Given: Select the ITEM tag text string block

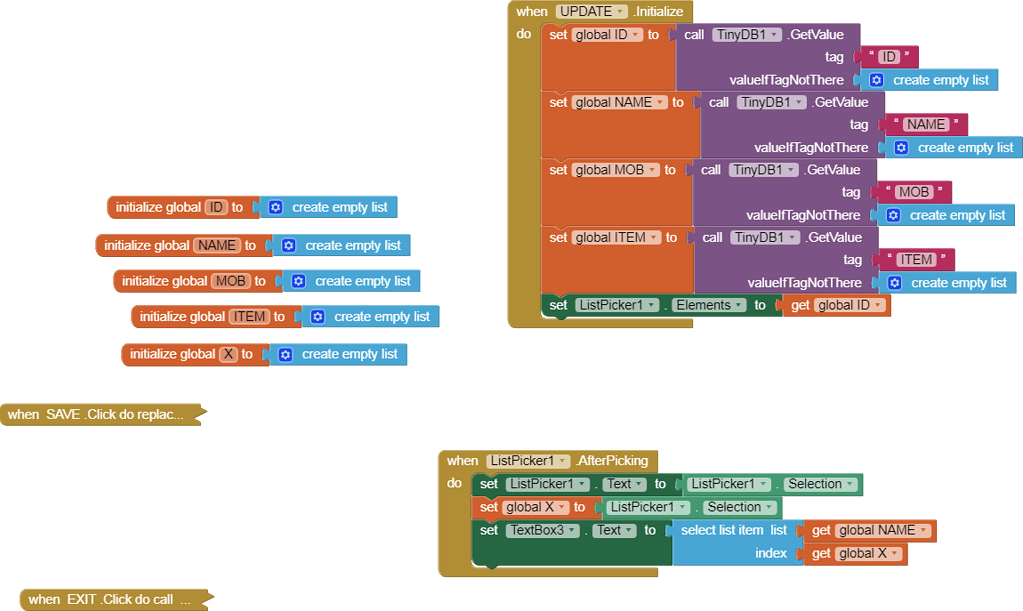Looking at the screenshot, I should [915, 259].
